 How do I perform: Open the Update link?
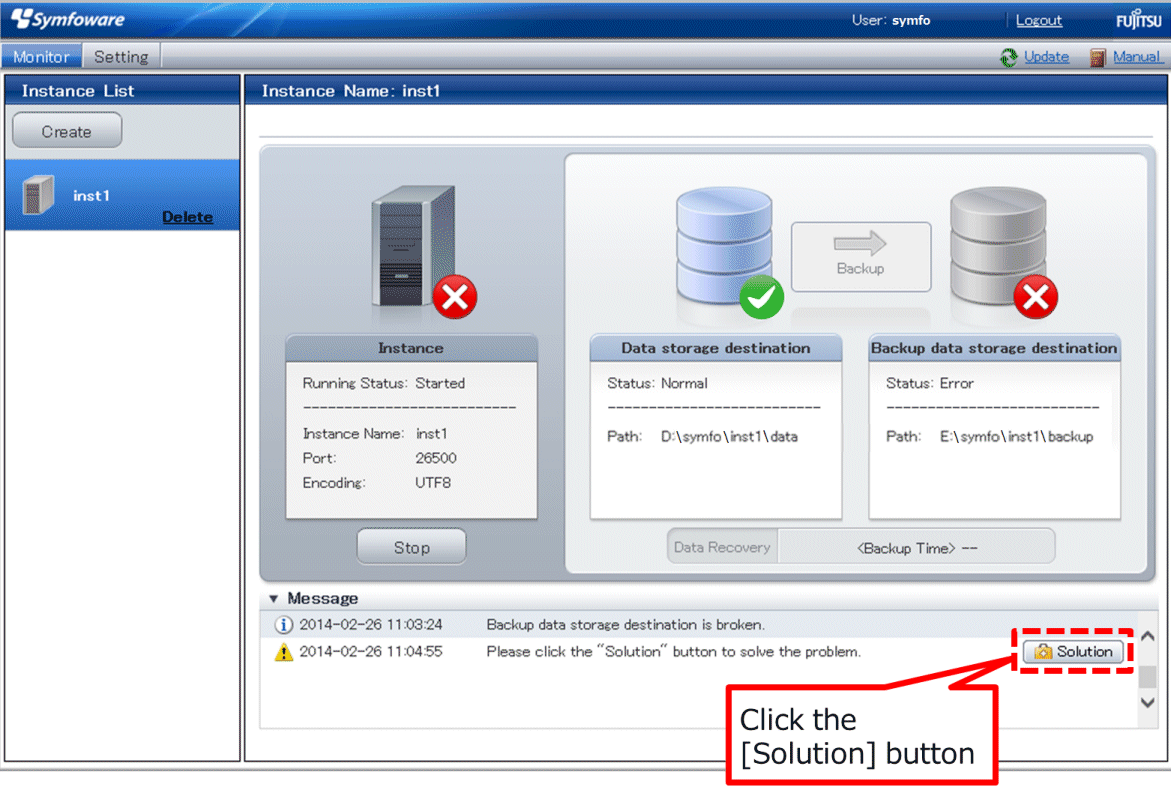click(1046, 57)
